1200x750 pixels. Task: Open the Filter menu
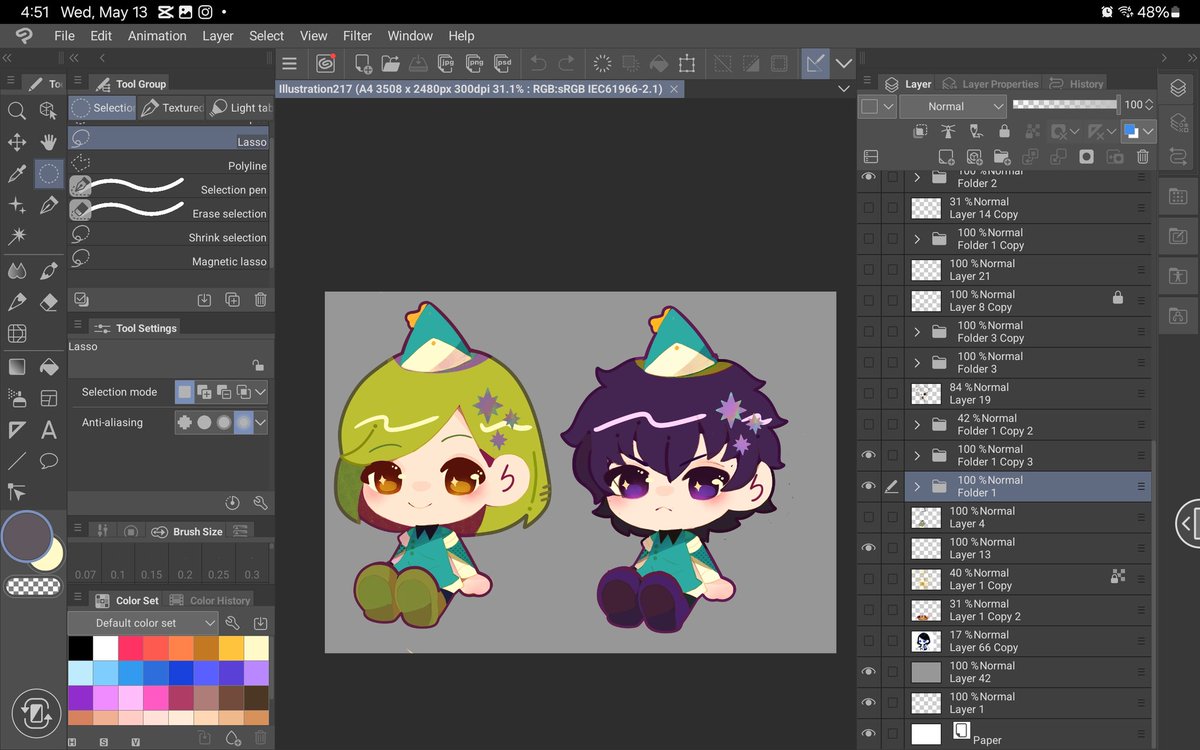357,35
